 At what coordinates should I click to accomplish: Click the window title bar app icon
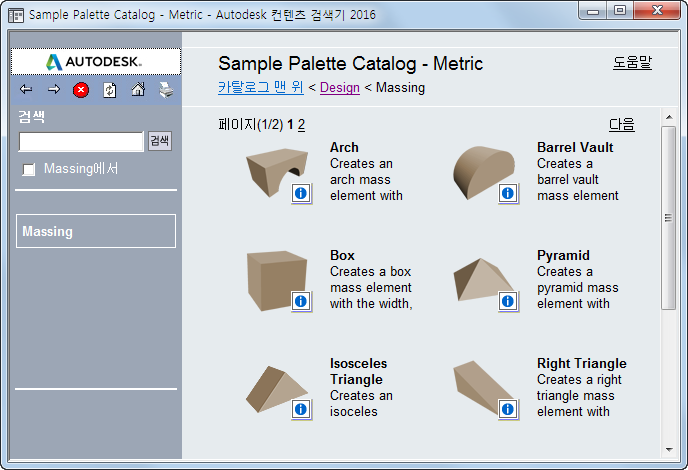tap(16, 15)
